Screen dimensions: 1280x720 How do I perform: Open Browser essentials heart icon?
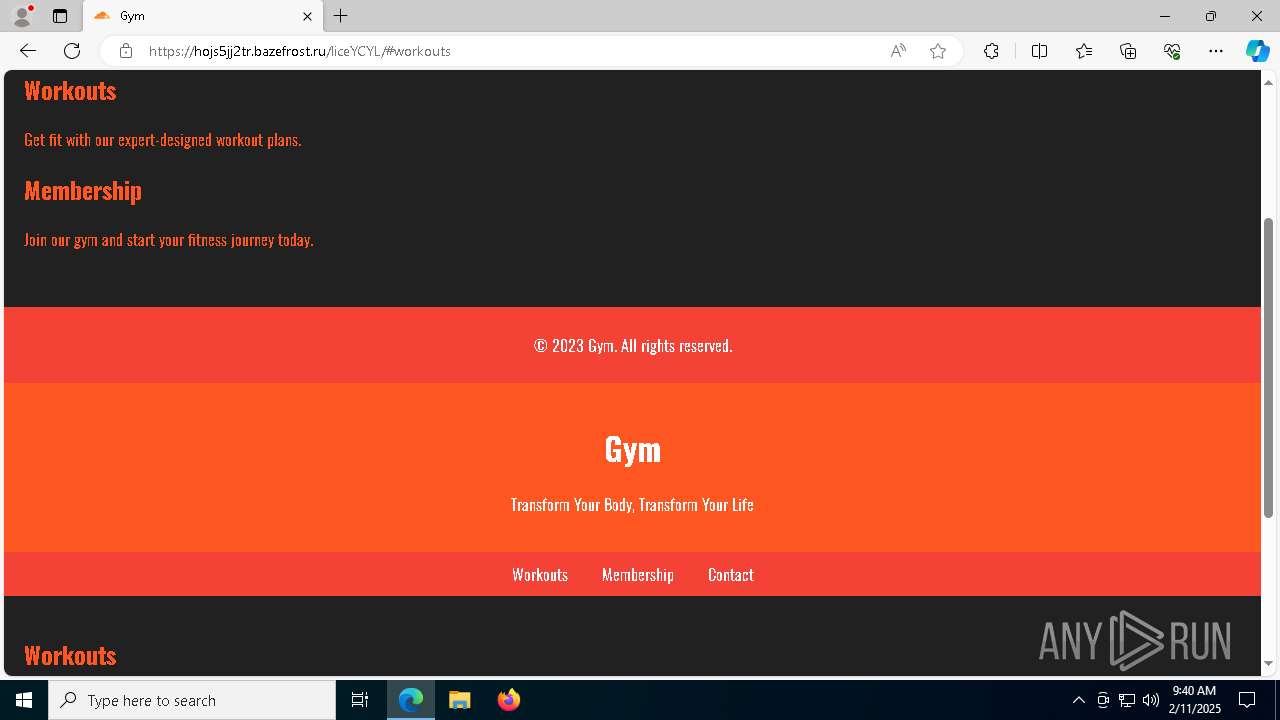[1172, 51]
